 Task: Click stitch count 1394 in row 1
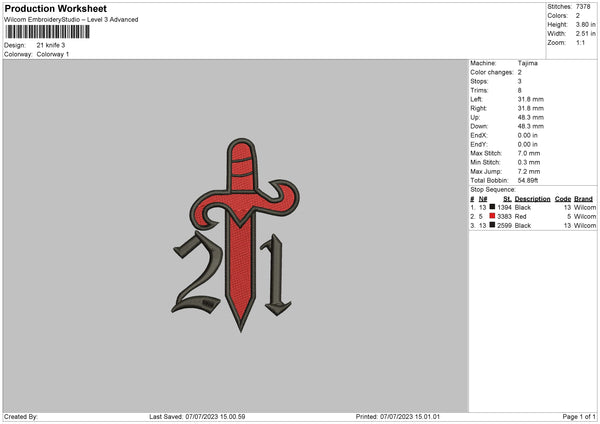(x=504, y=207)
